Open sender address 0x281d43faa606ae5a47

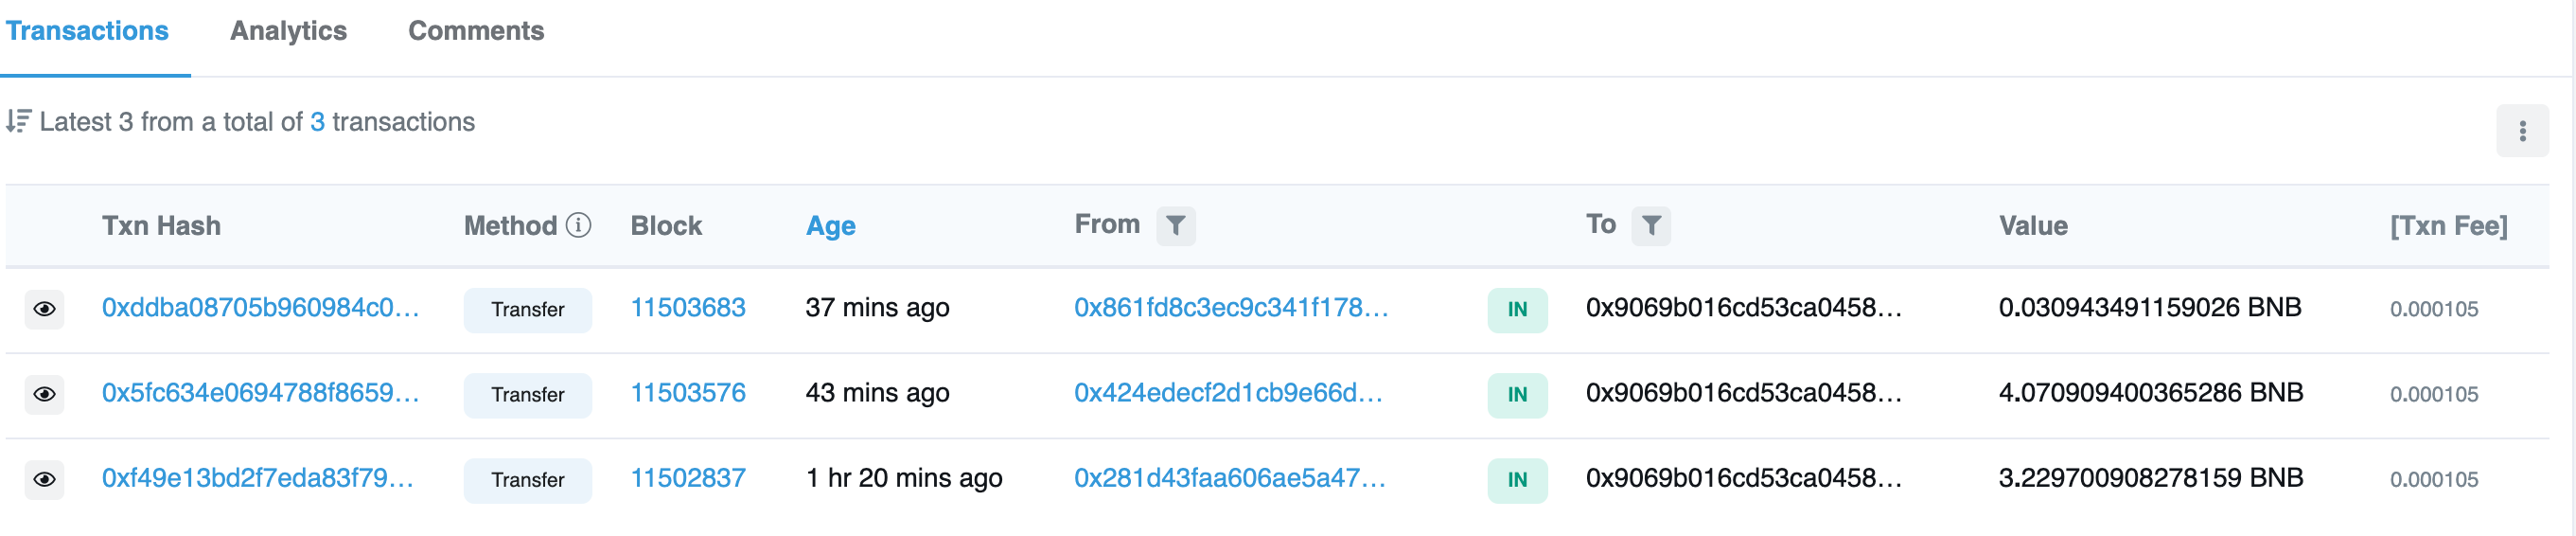tap(1229, 478)
